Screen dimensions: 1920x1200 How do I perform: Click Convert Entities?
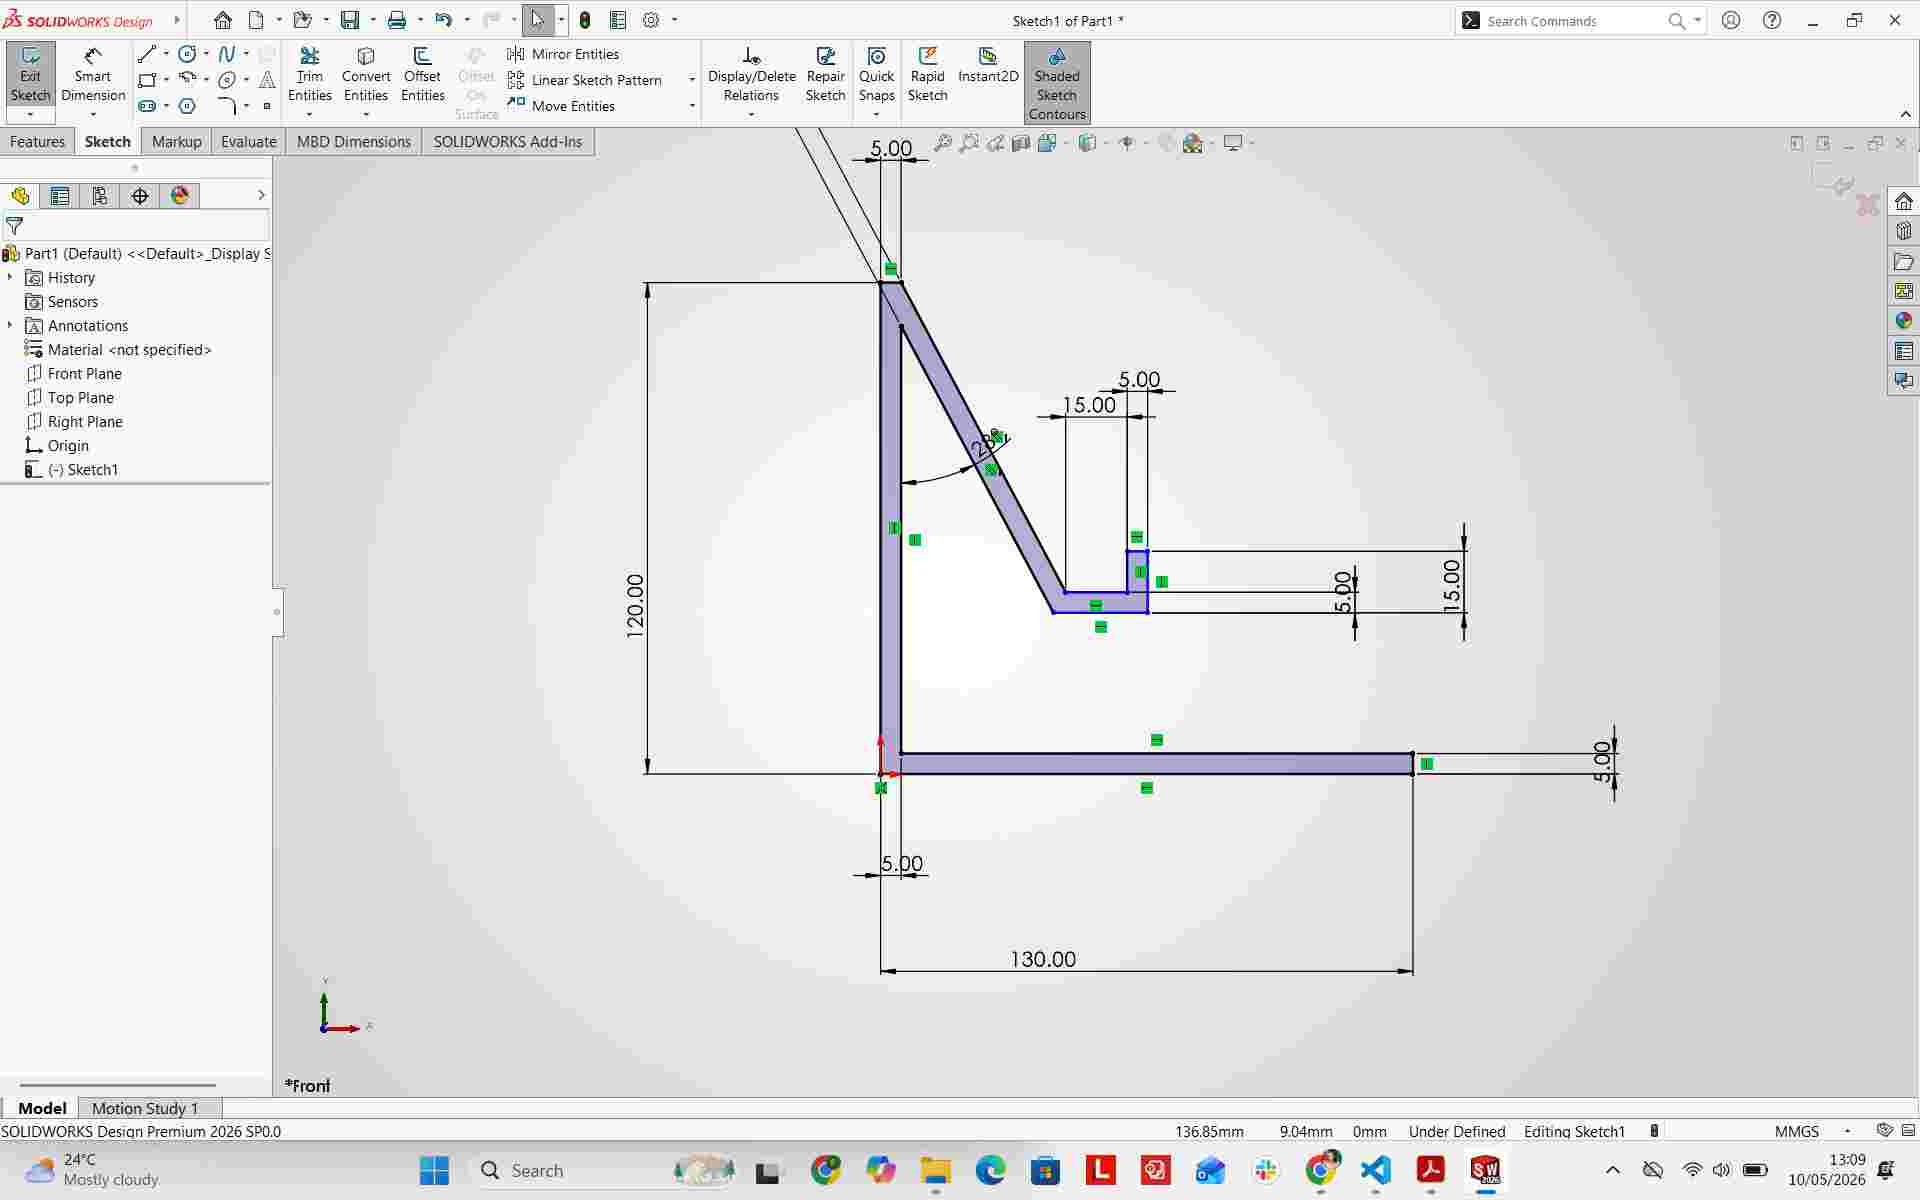click(366, 75)
